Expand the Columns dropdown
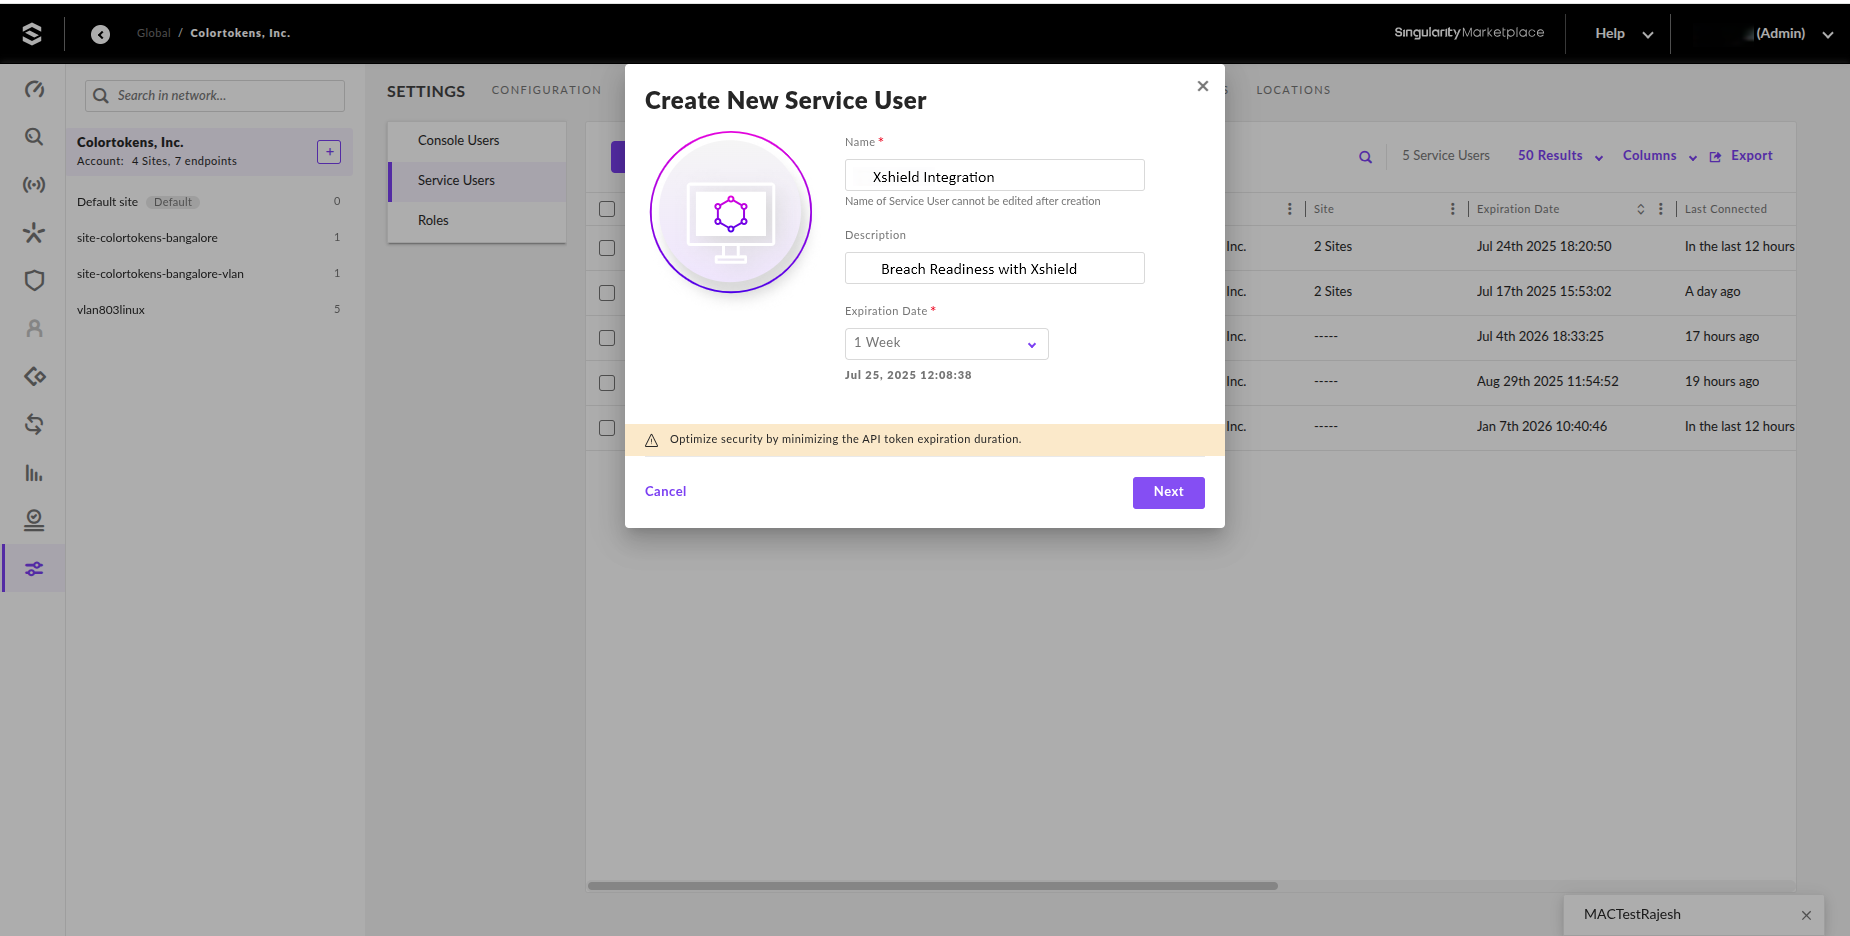The width and height of the screenshot is (1850, 936). point(1659,156)
